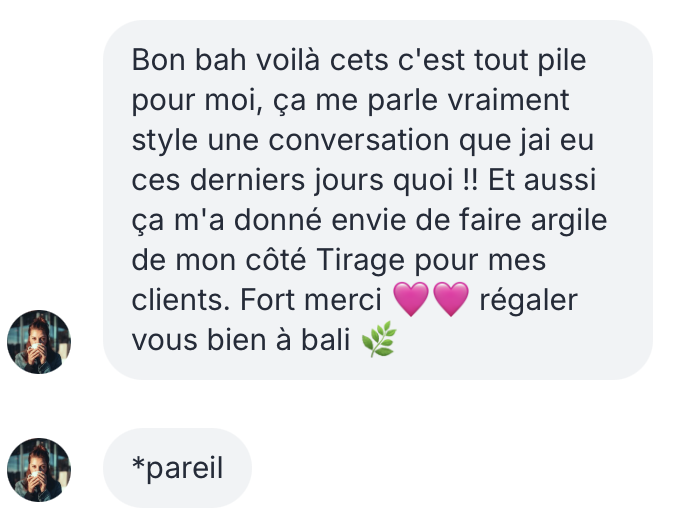Click the opening word Bon

point(158,60)
